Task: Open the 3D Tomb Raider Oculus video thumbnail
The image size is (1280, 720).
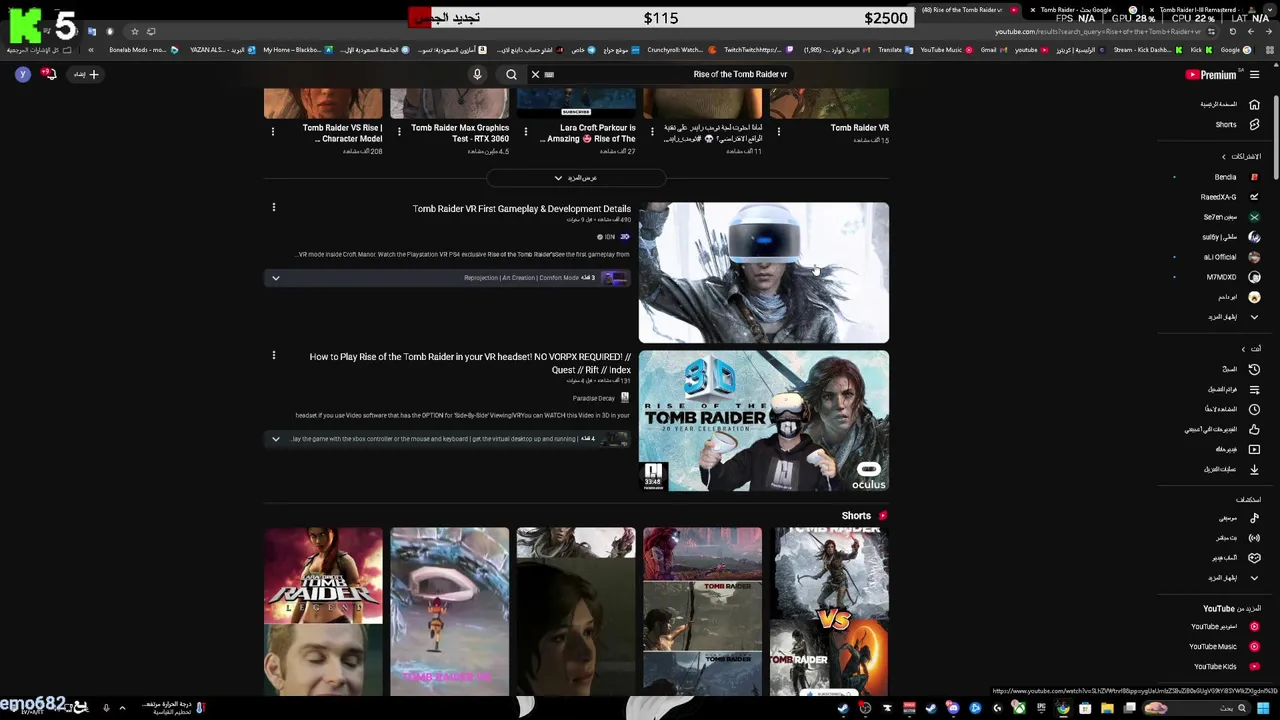Action: (764, 421)
